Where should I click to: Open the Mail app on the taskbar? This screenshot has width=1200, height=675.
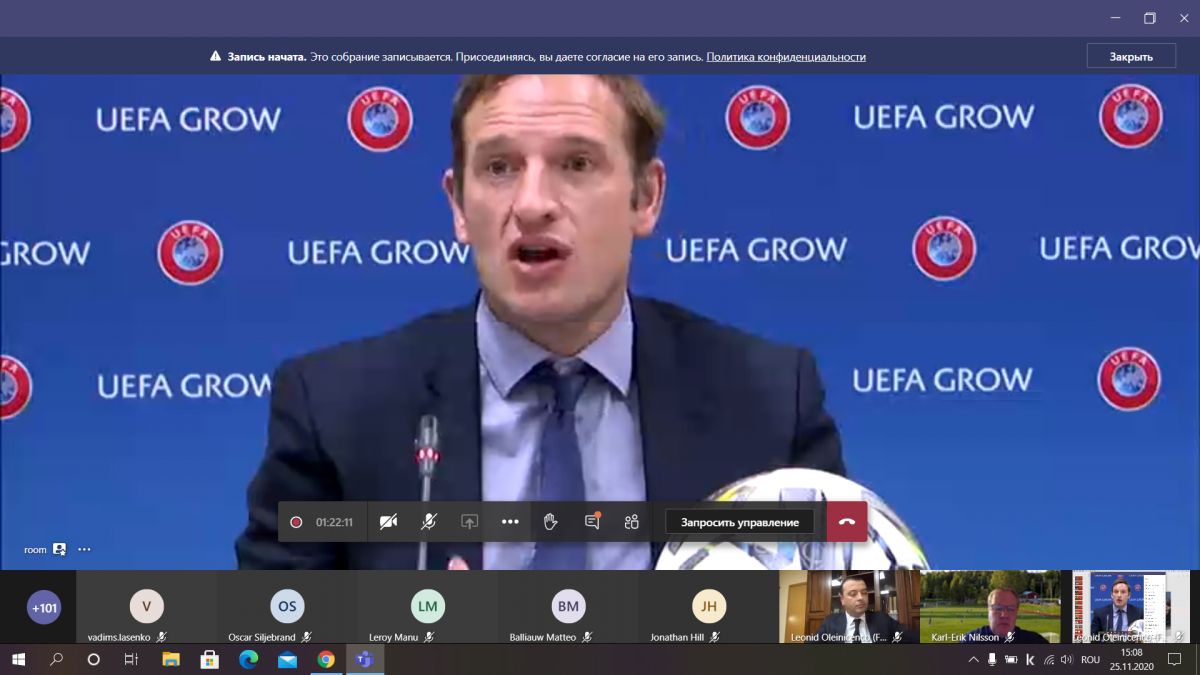coord(287,659)
